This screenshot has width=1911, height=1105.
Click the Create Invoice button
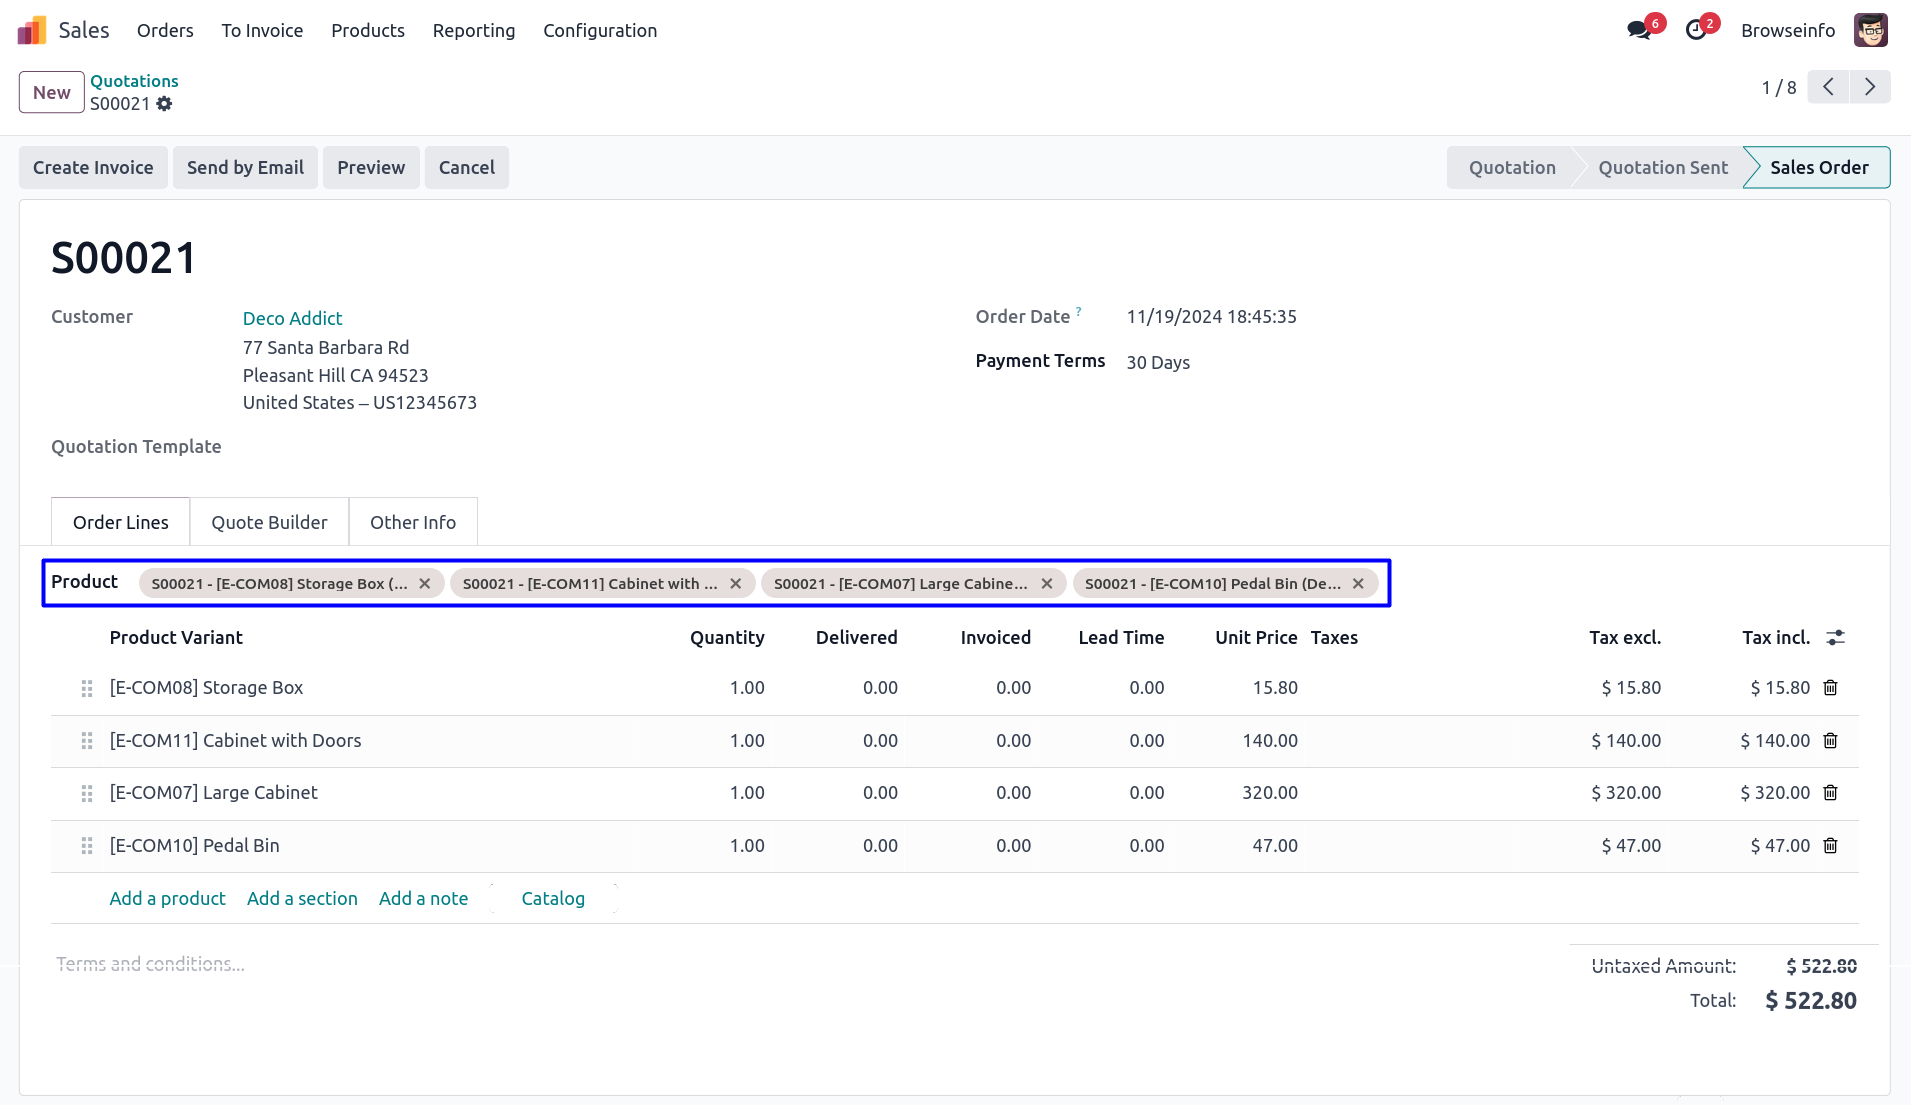click(93, 168)
